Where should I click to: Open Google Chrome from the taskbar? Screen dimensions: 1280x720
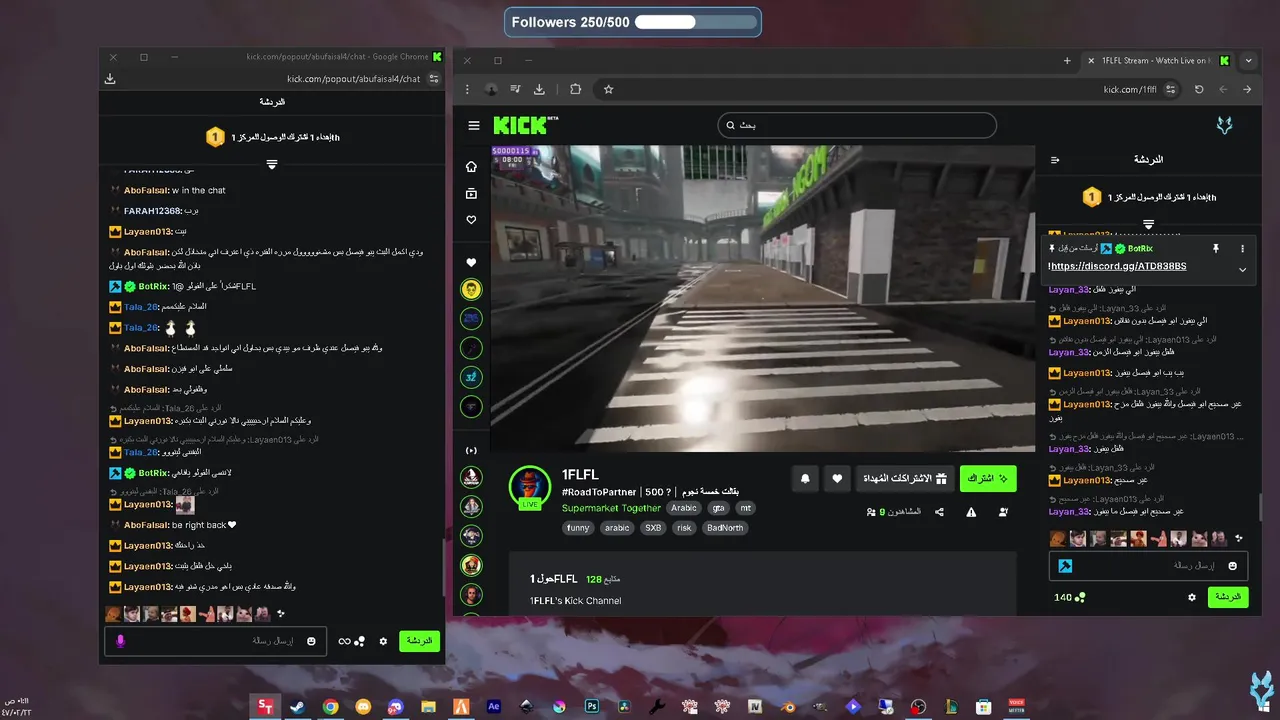[x=330, y=707]
